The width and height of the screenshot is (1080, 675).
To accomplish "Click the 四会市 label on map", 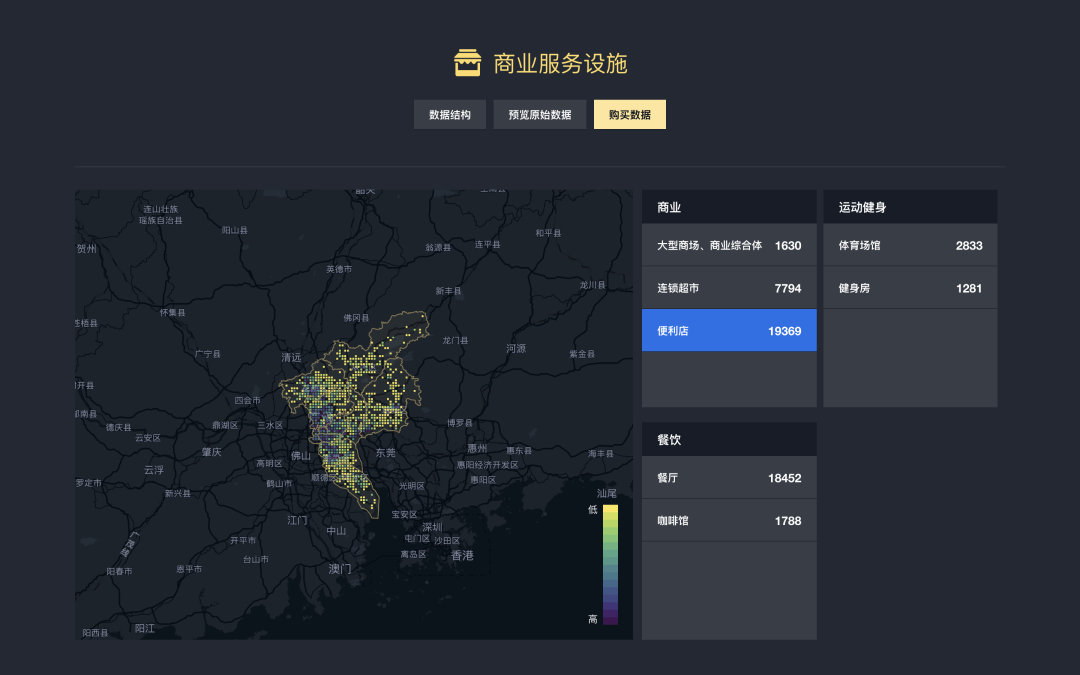I will tap(247, 400).
